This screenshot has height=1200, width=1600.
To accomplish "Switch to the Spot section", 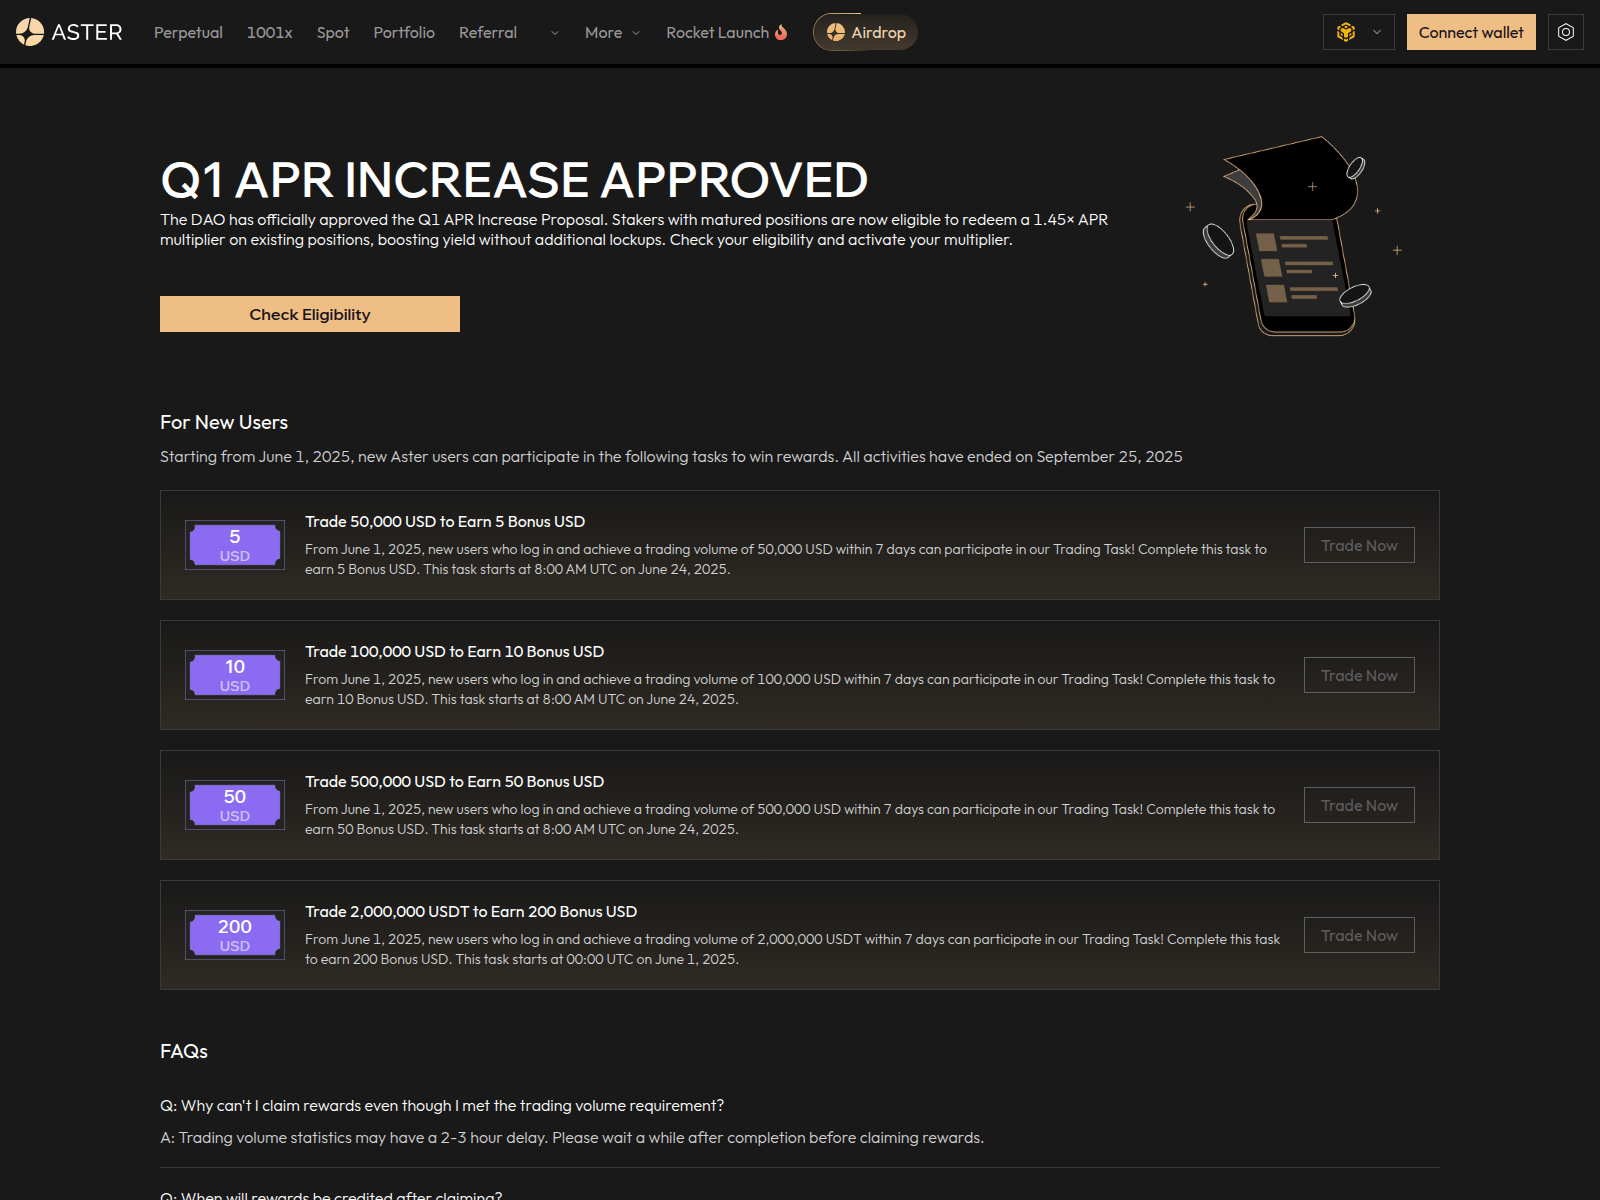I will [332, 32].
